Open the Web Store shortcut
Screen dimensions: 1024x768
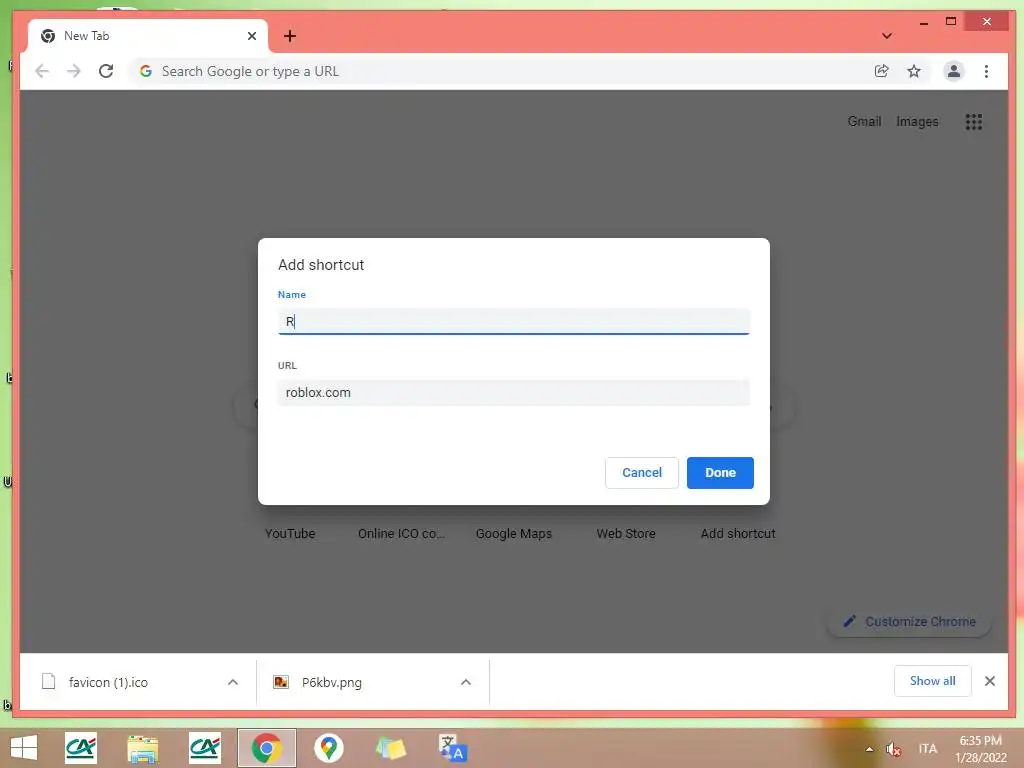pyautogui.click(x=626, y=534)
